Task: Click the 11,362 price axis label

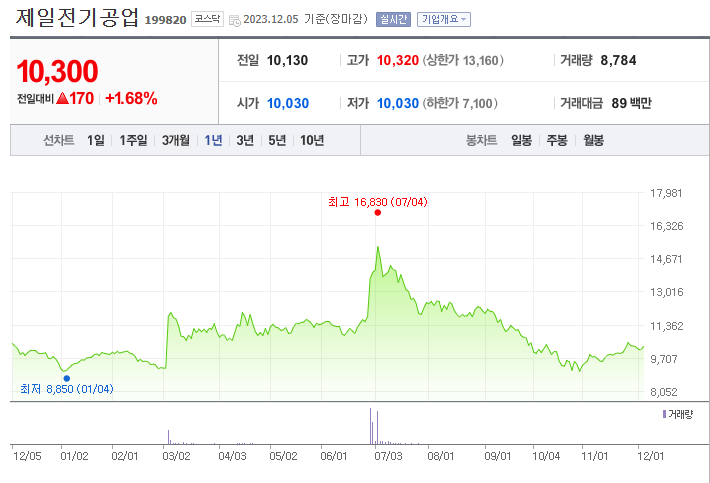Action: coord(667,326)
